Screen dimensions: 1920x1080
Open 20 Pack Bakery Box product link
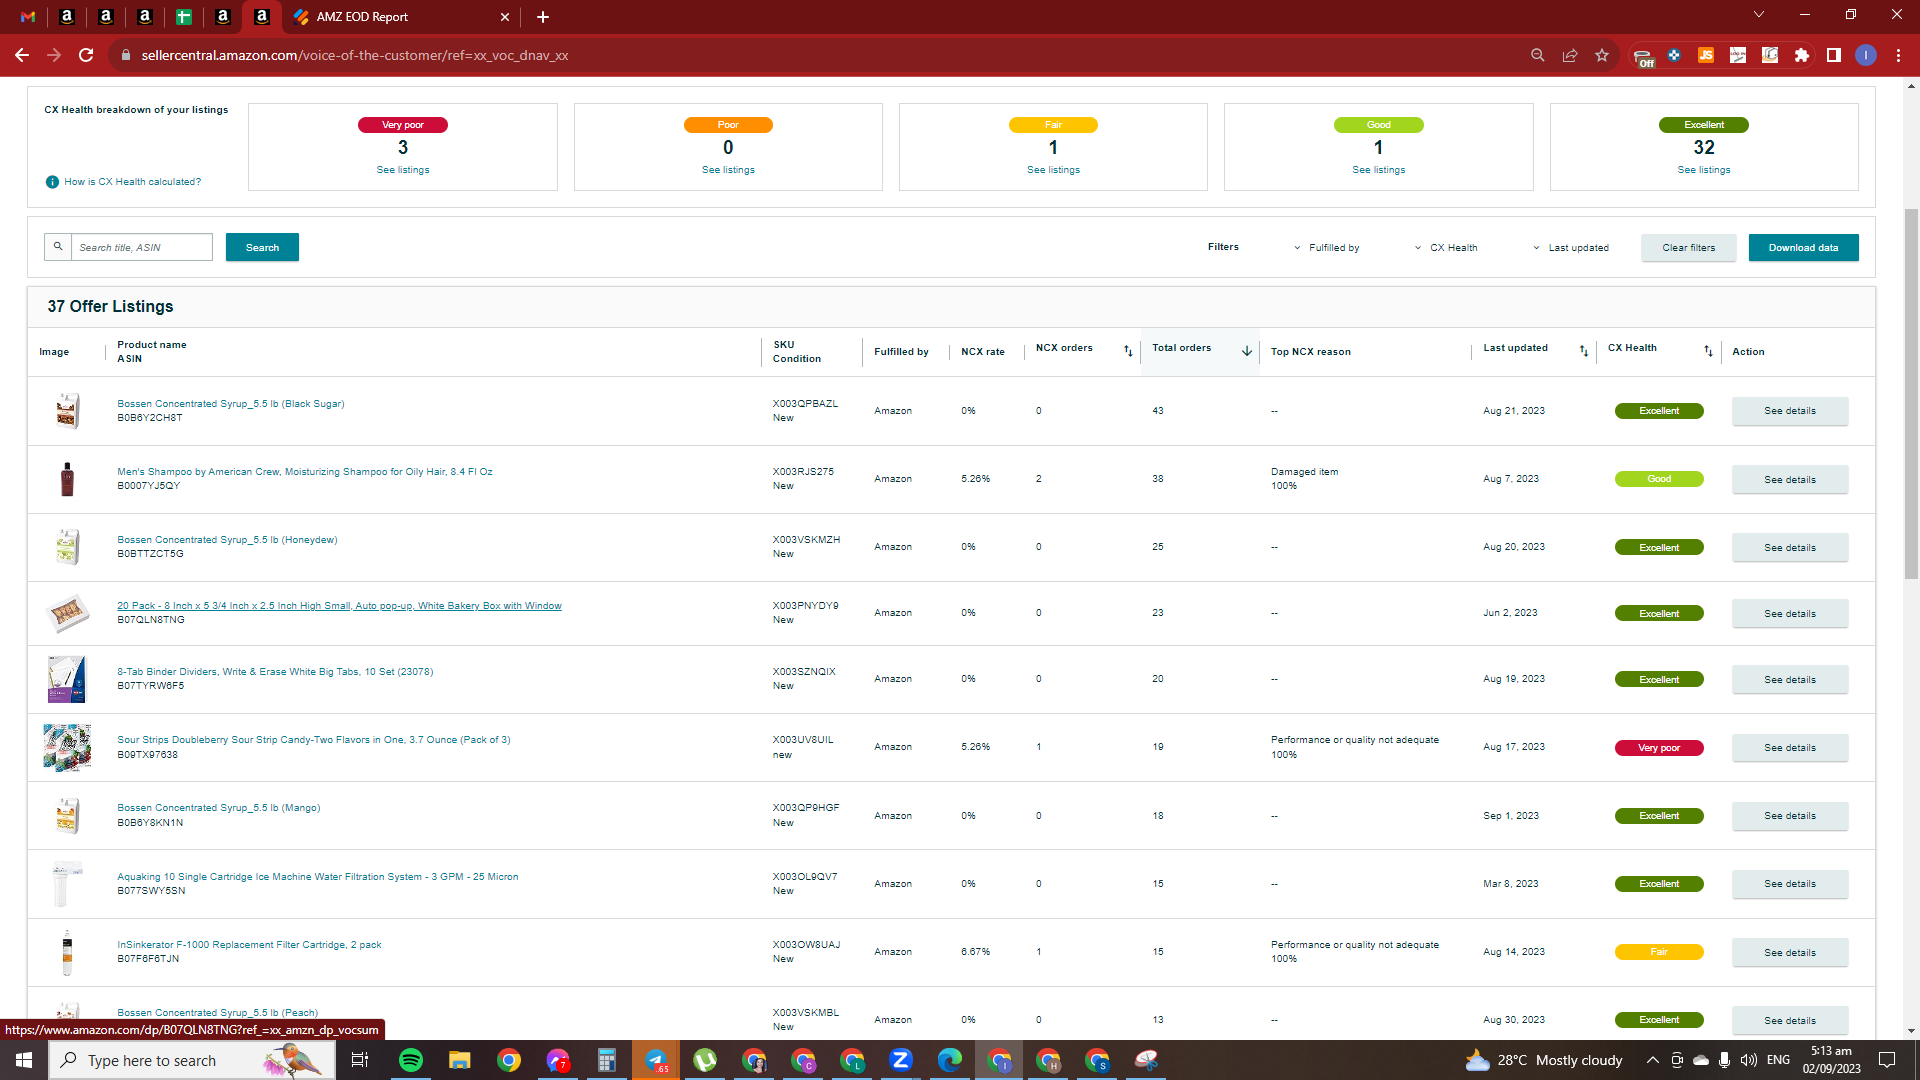pyautogui.click(x=339, y=606)
